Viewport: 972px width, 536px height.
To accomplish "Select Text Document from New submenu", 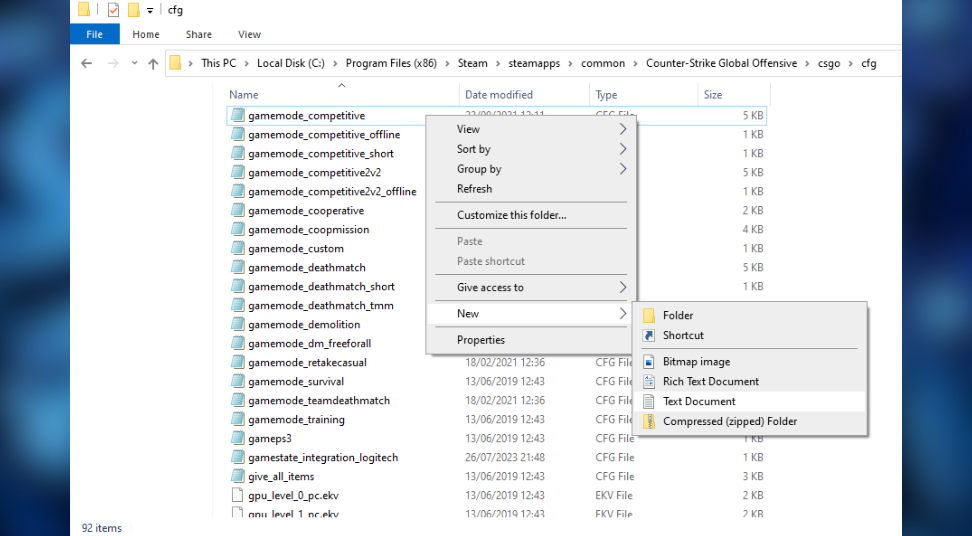I will click(x=699, y=401).
